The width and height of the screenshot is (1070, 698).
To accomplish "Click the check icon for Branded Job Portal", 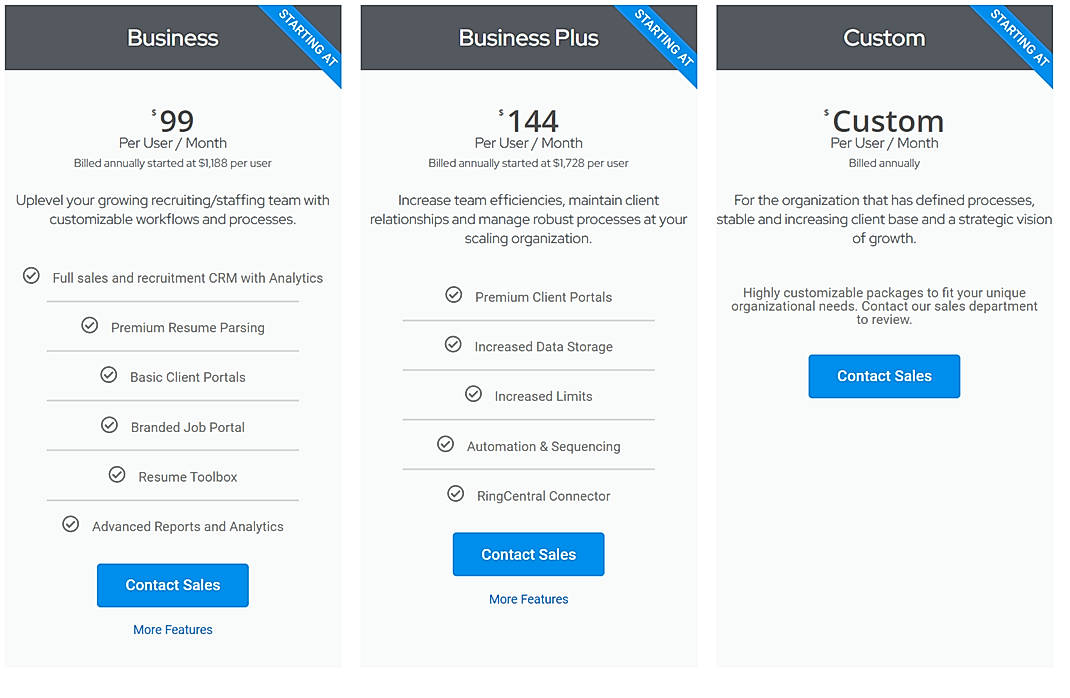I will (x=109, y=424).
